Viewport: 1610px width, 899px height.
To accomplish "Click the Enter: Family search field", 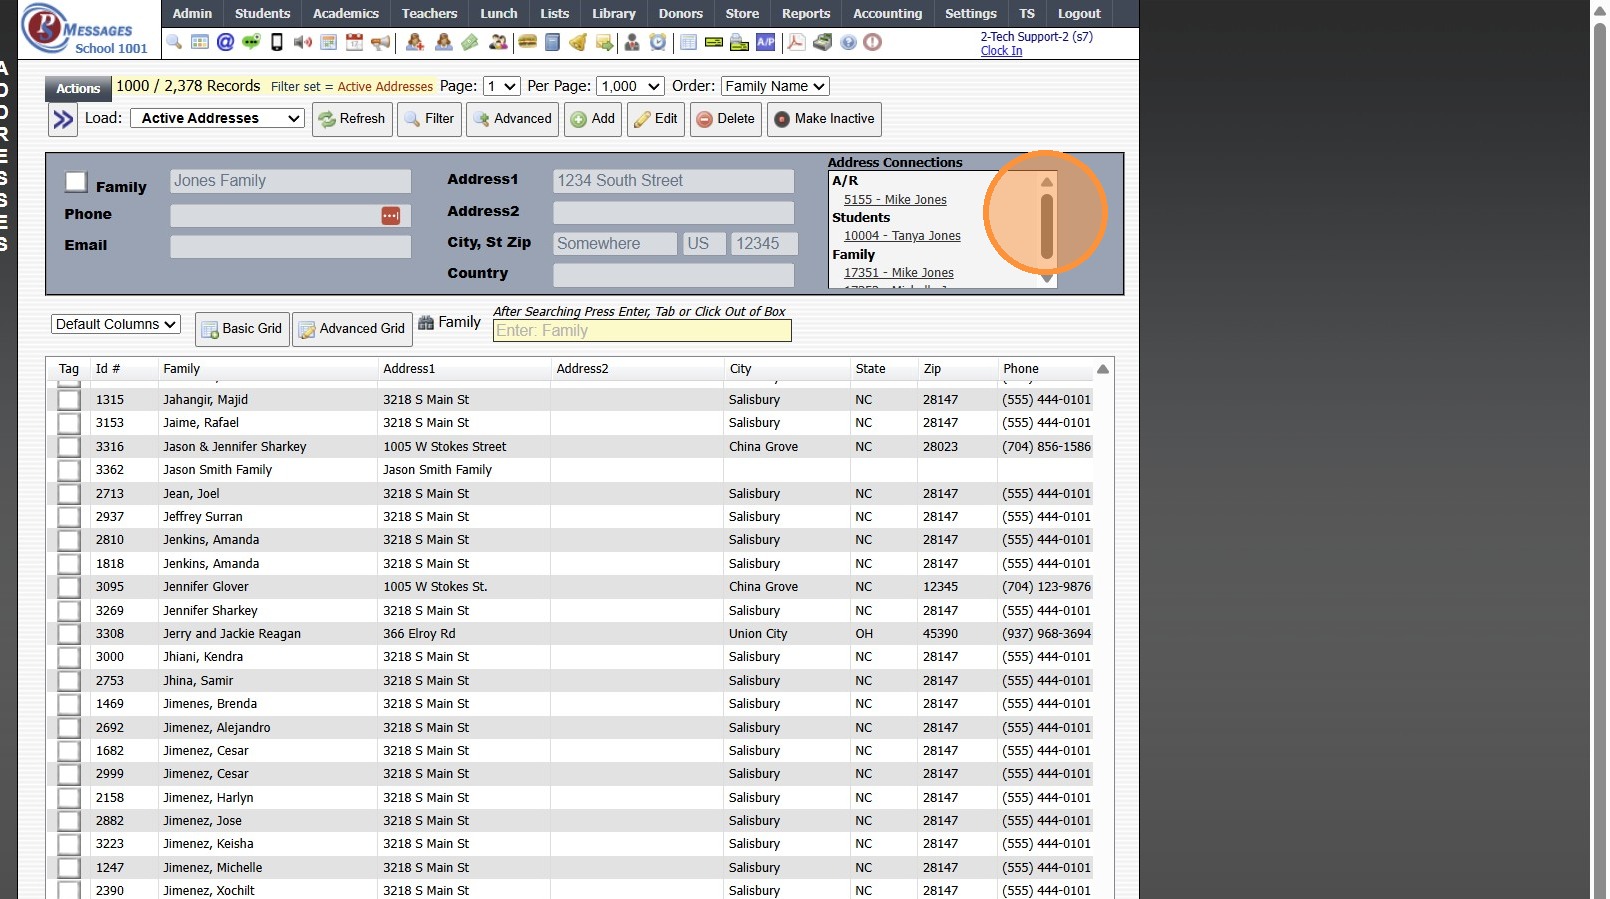I will pyautogui.click(x=642, y=331).
